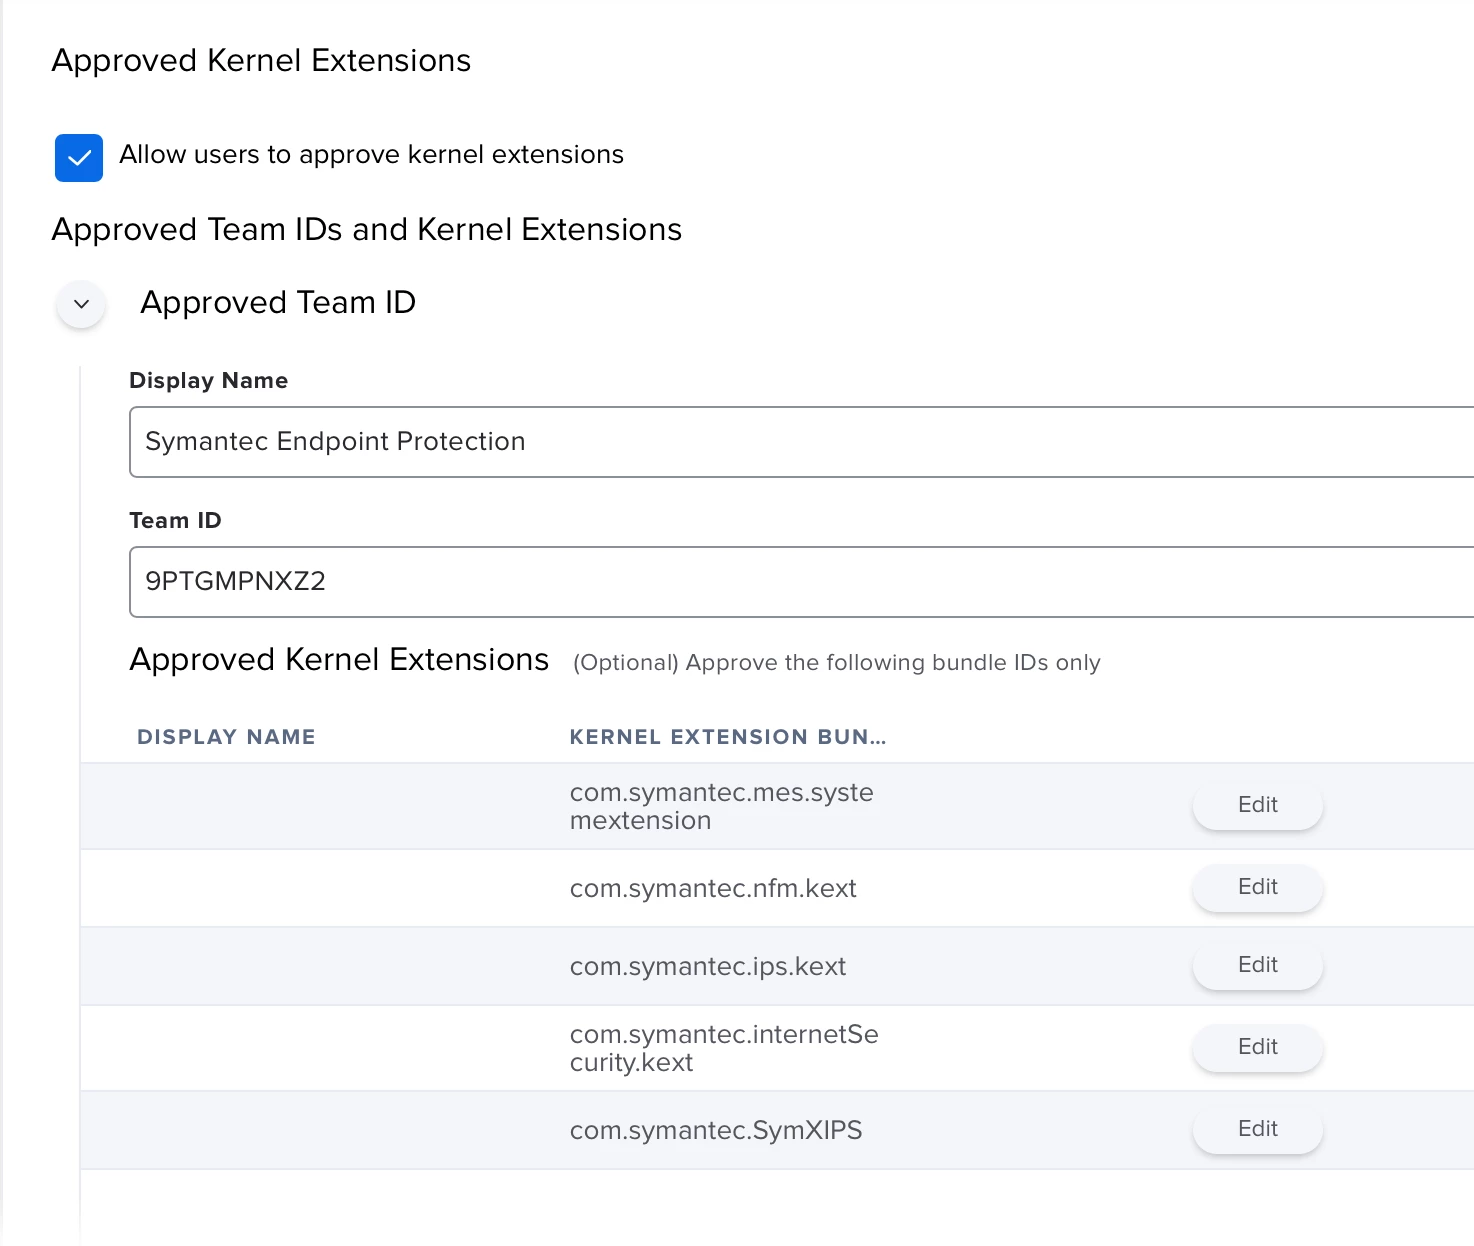Viewport: 1474px width, 1246px height.
Task: Edit the com.symantec.internetSecurity.kext row
Action: click(1258, 1047)
